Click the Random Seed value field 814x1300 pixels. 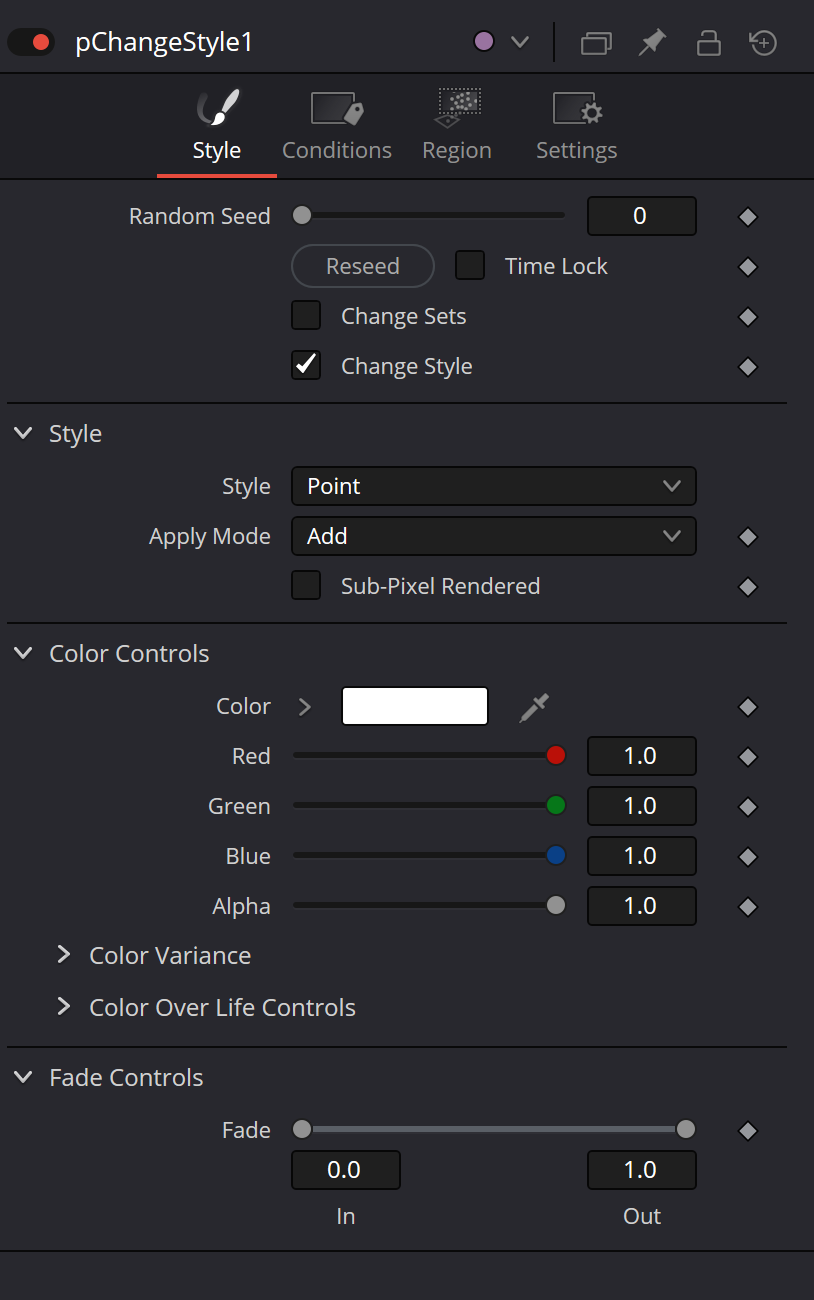click(x=641, y=216)
